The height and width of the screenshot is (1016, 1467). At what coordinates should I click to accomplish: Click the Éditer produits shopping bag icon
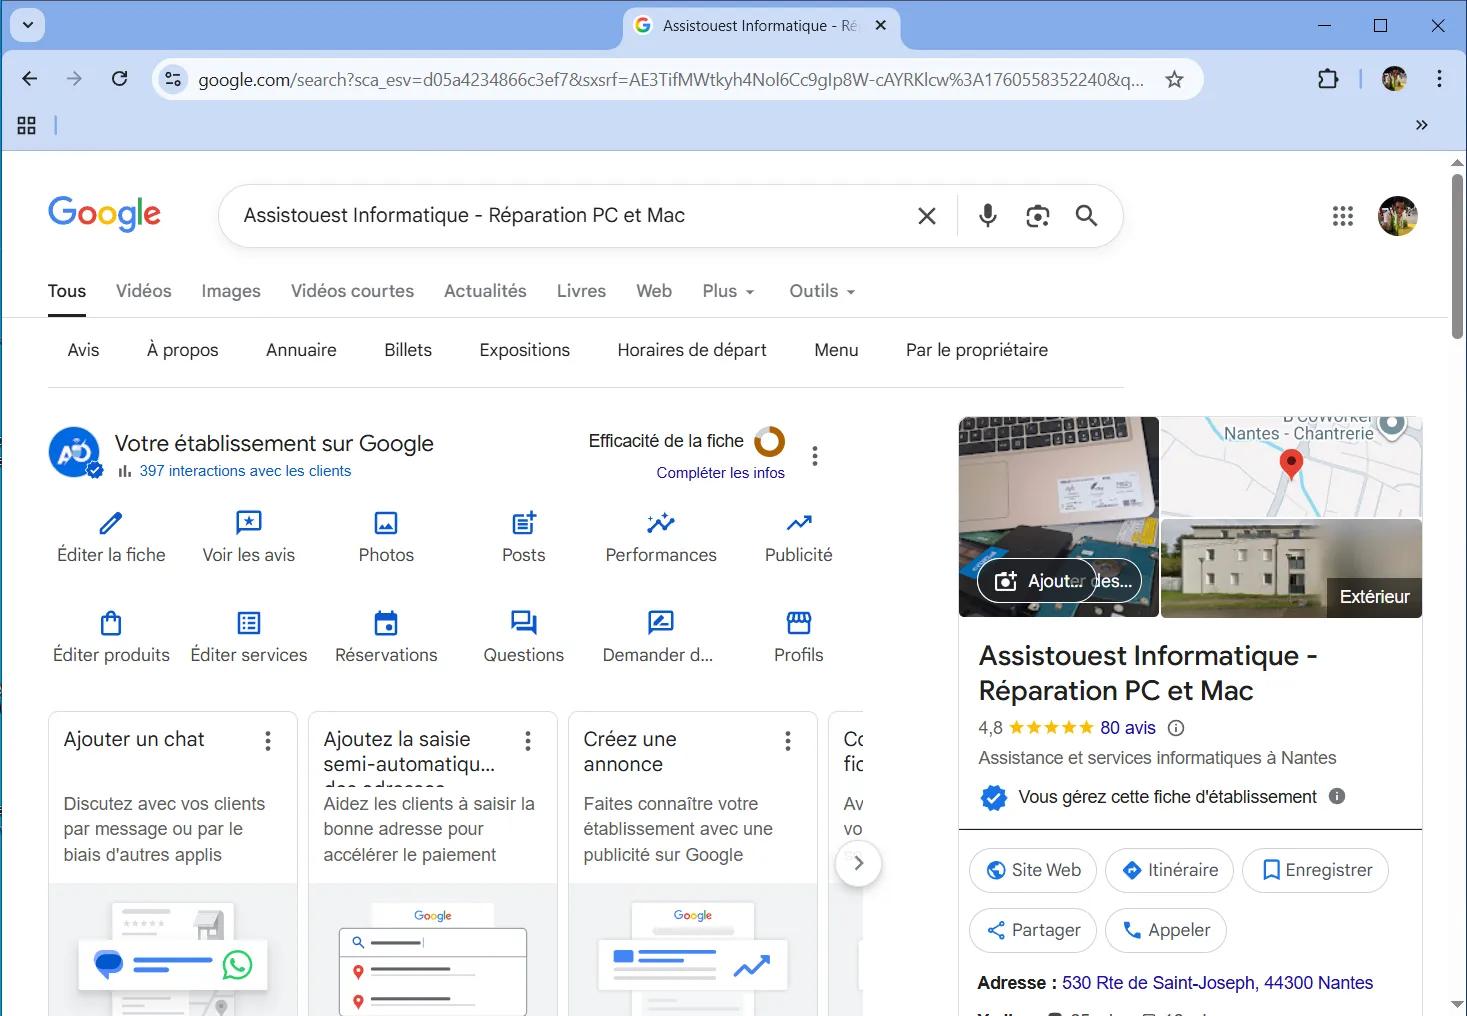pos(111,623)
